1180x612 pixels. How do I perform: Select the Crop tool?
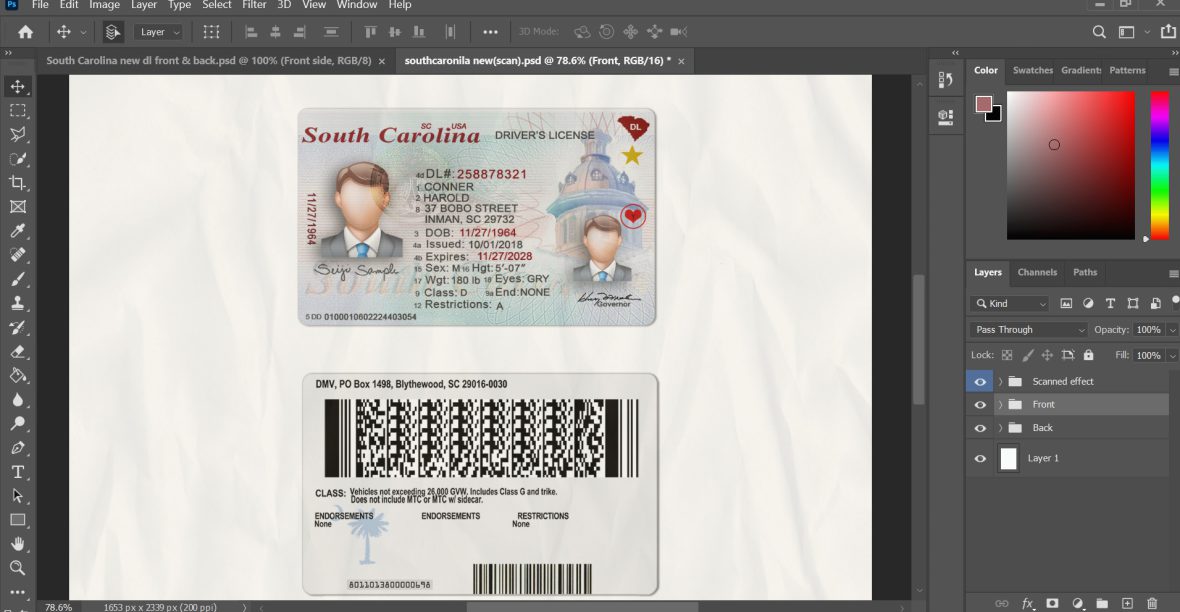pos(16,183)
